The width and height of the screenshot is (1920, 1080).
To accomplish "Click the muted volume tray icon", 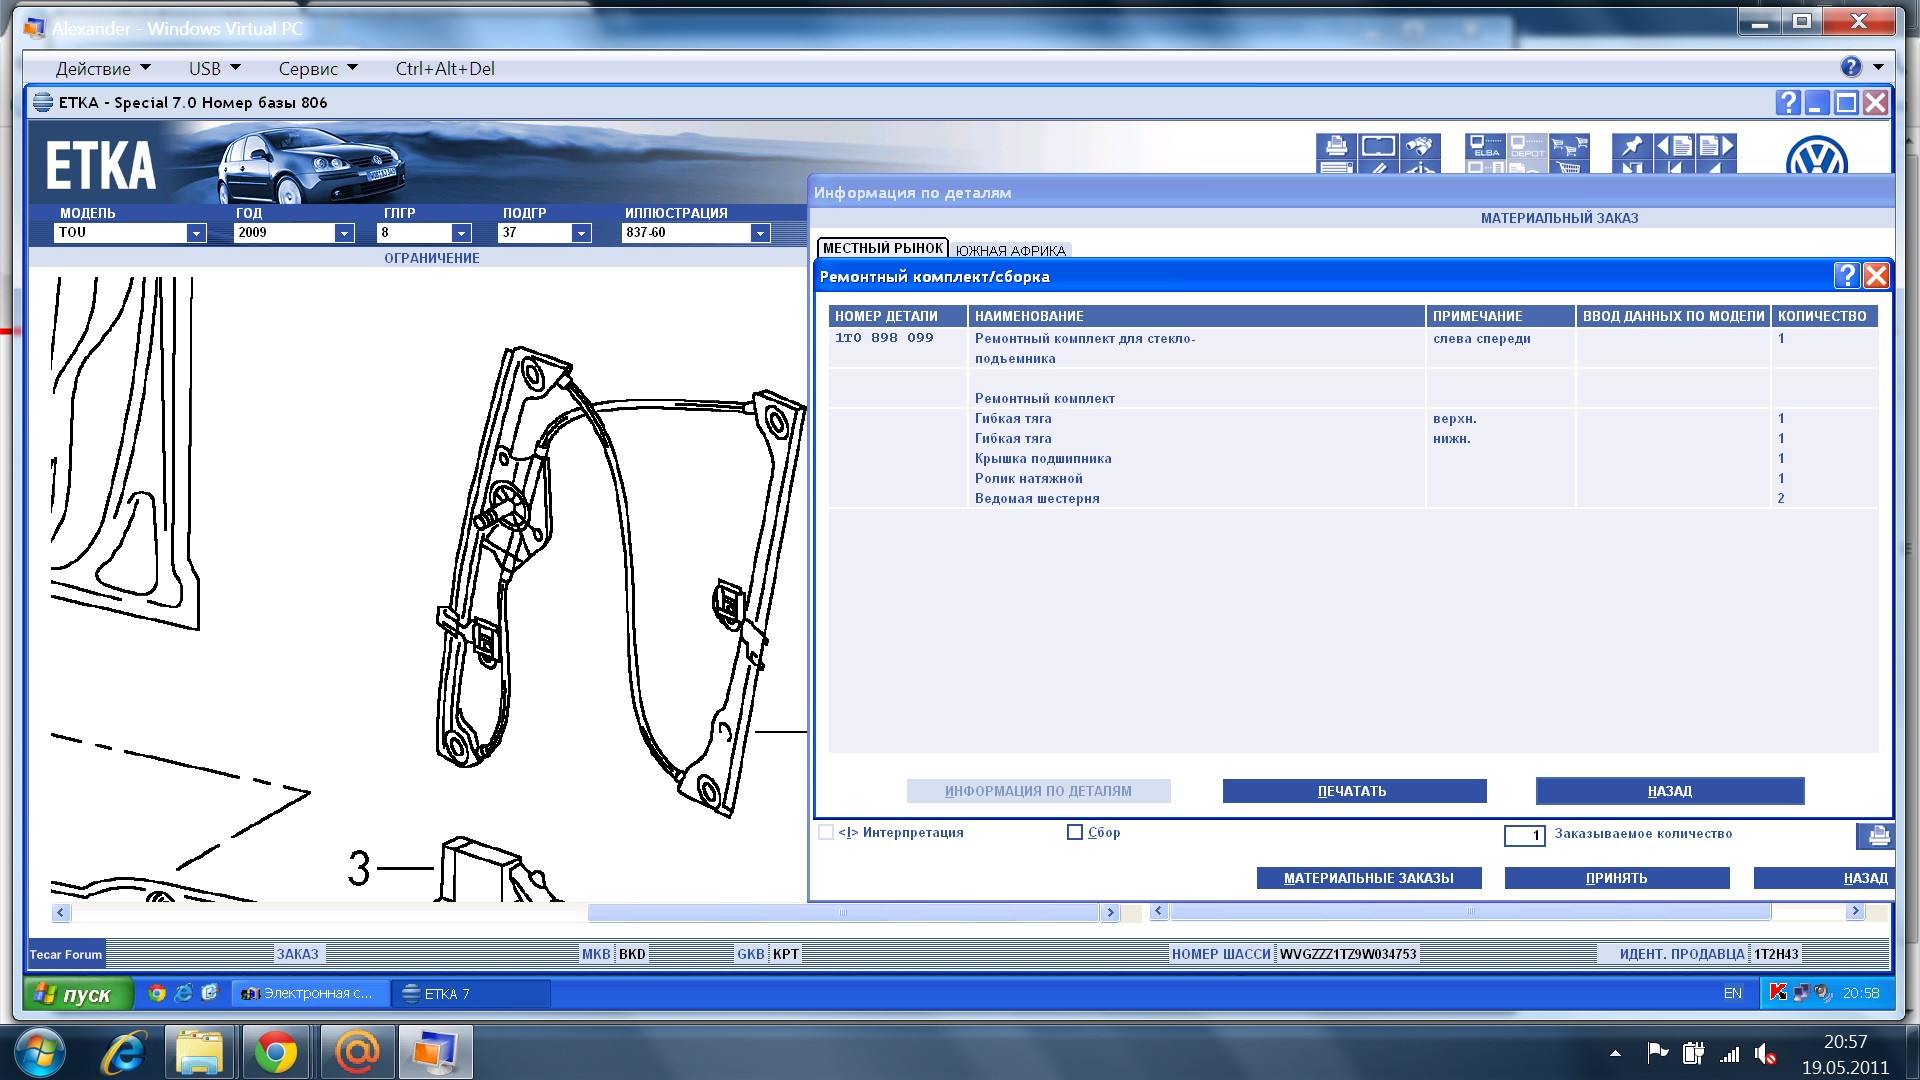I will (x=1766, y=1054).
